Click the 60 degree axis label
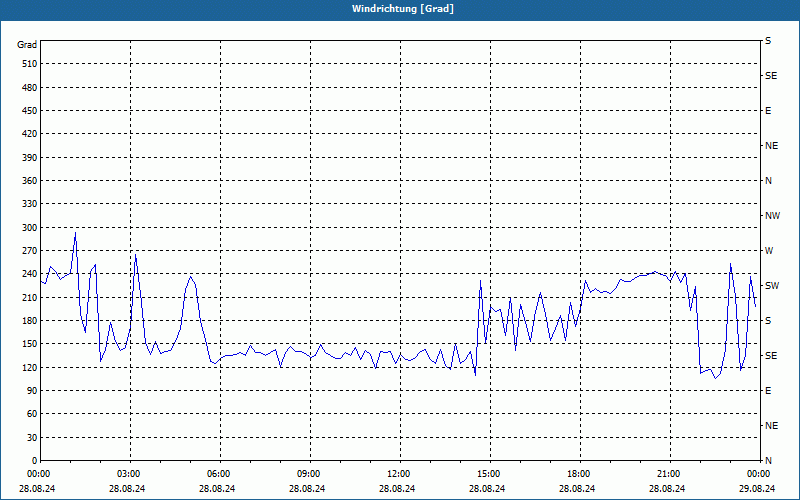This screenshot has width=800, height=500. pos(32,414)
